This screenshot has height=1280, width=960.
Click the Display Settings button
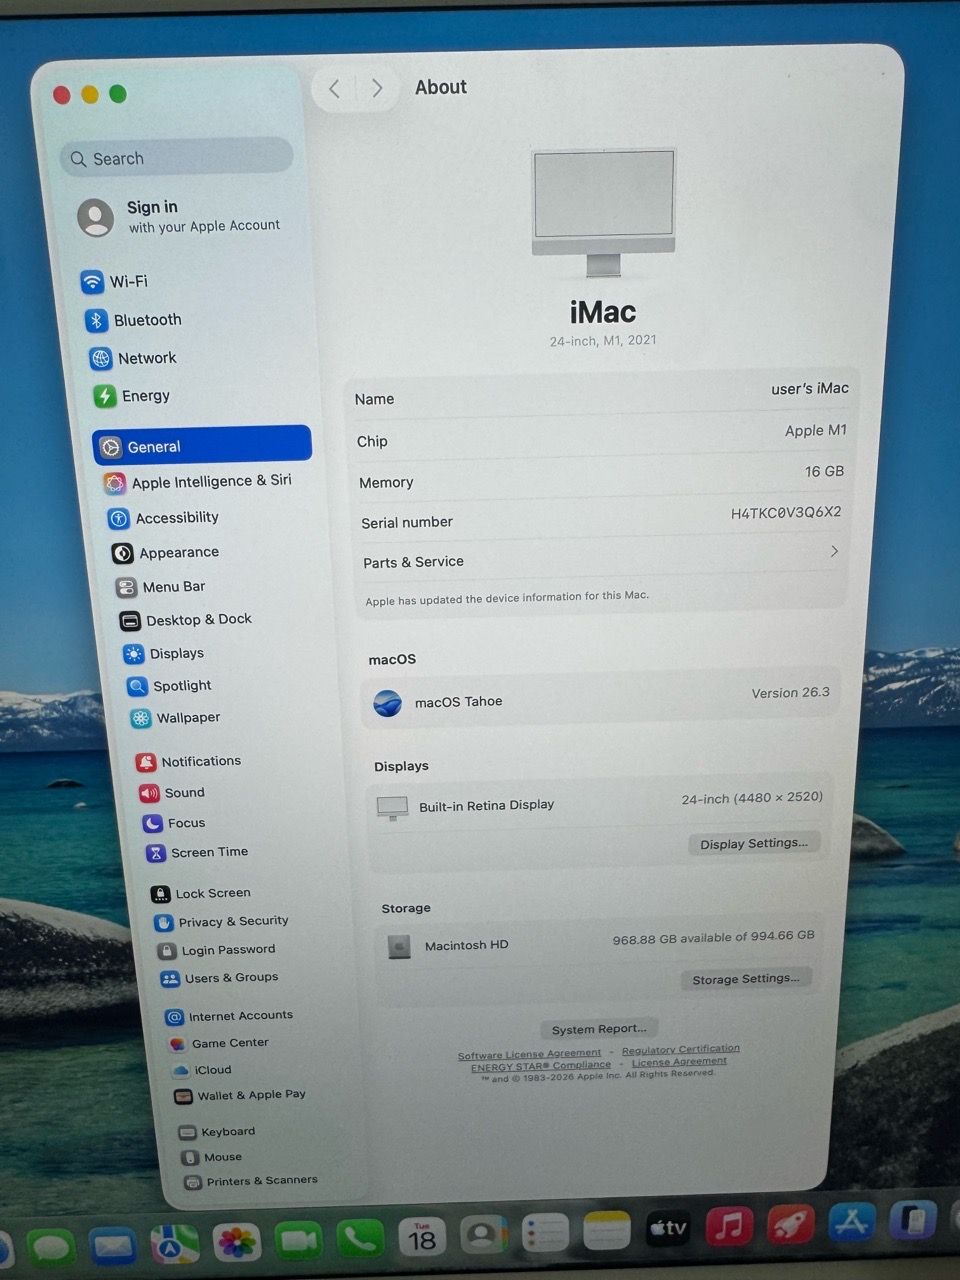click(754, 843)
